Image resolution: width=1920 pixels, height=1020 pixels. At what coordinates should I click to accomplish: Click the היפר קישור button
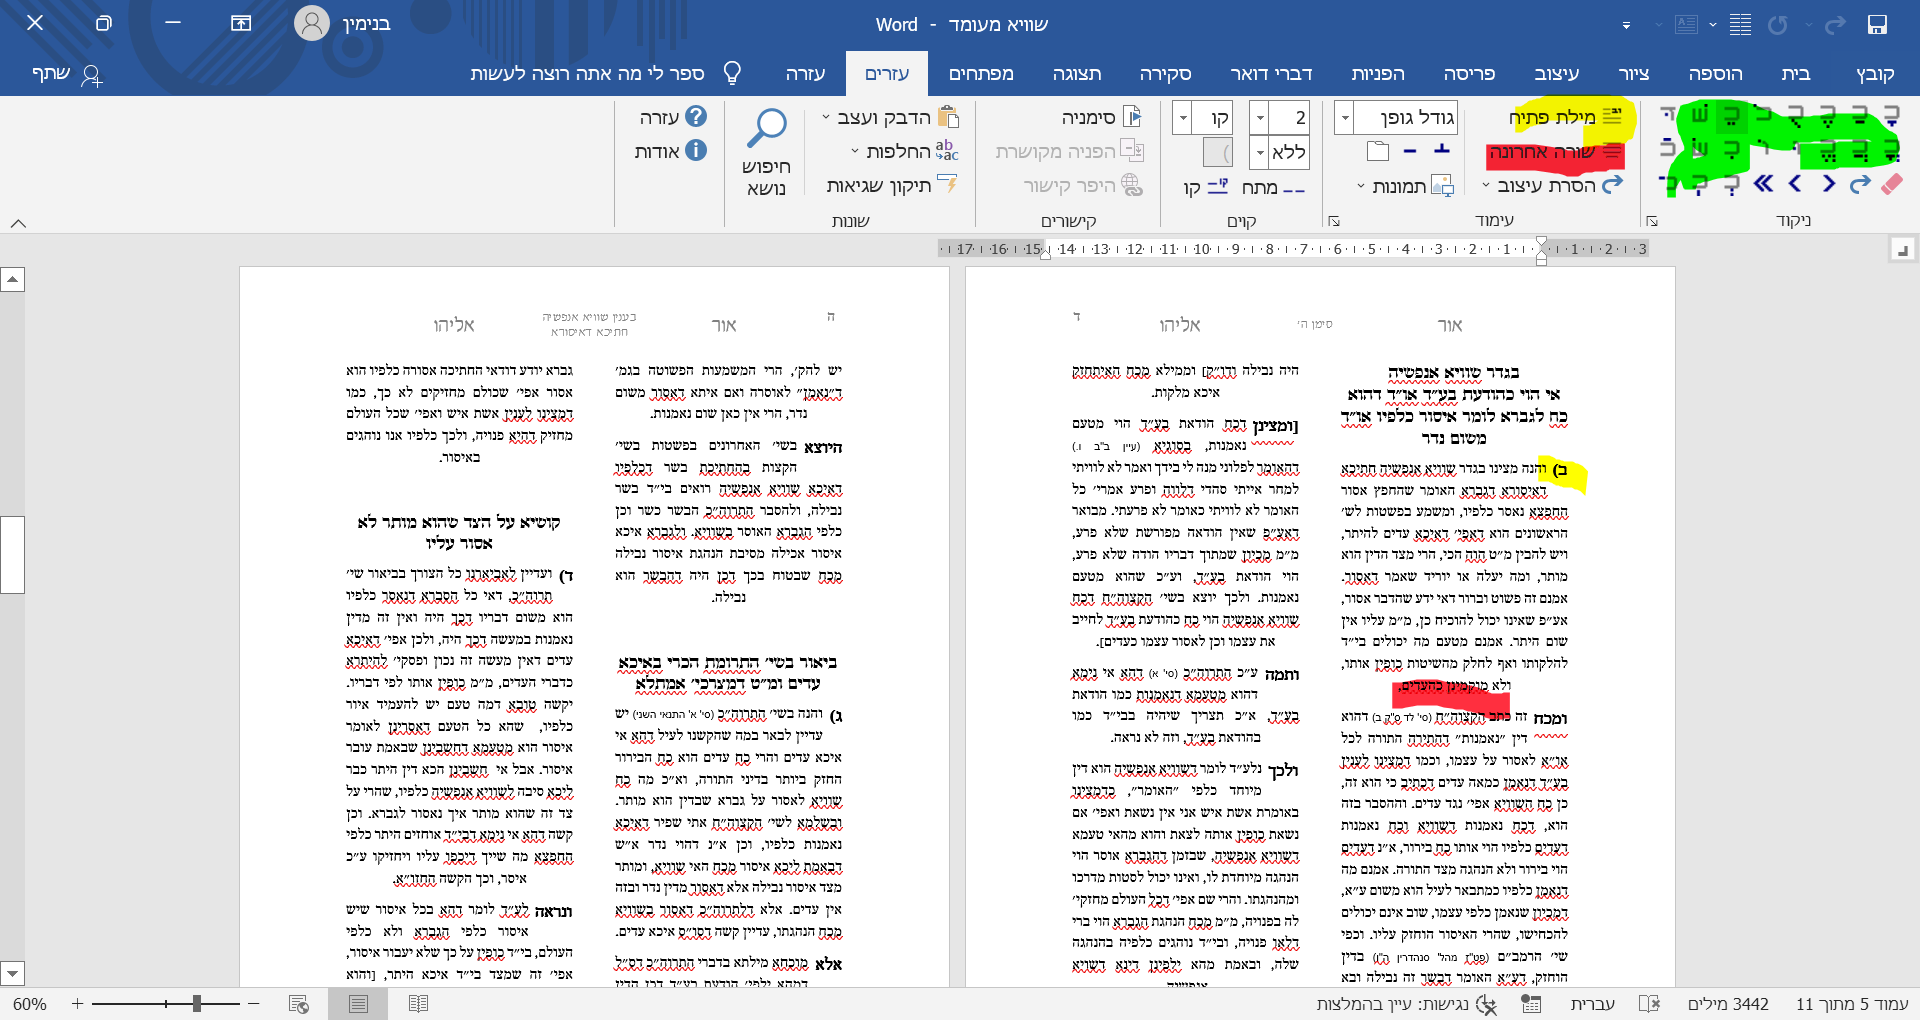click(1083, 185)
